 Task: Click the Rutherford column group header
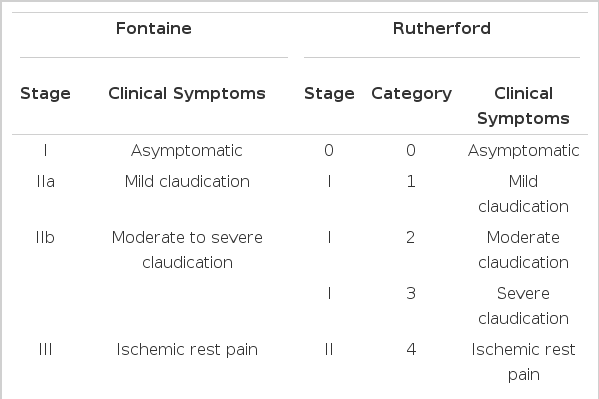tap(442, 29)
